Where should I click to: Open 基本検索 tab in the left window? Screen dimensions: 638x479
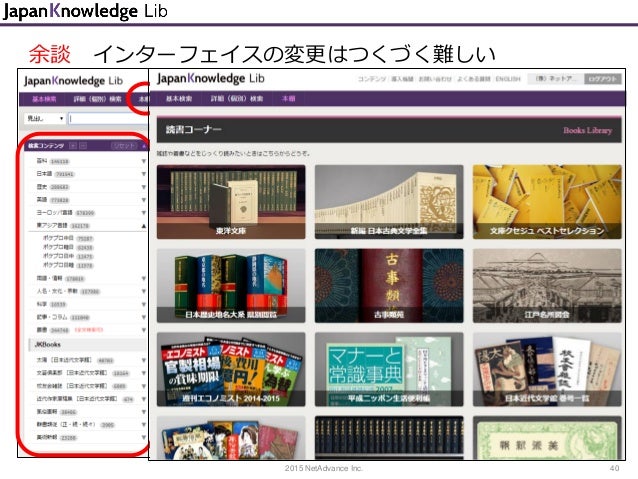[44, 99]
